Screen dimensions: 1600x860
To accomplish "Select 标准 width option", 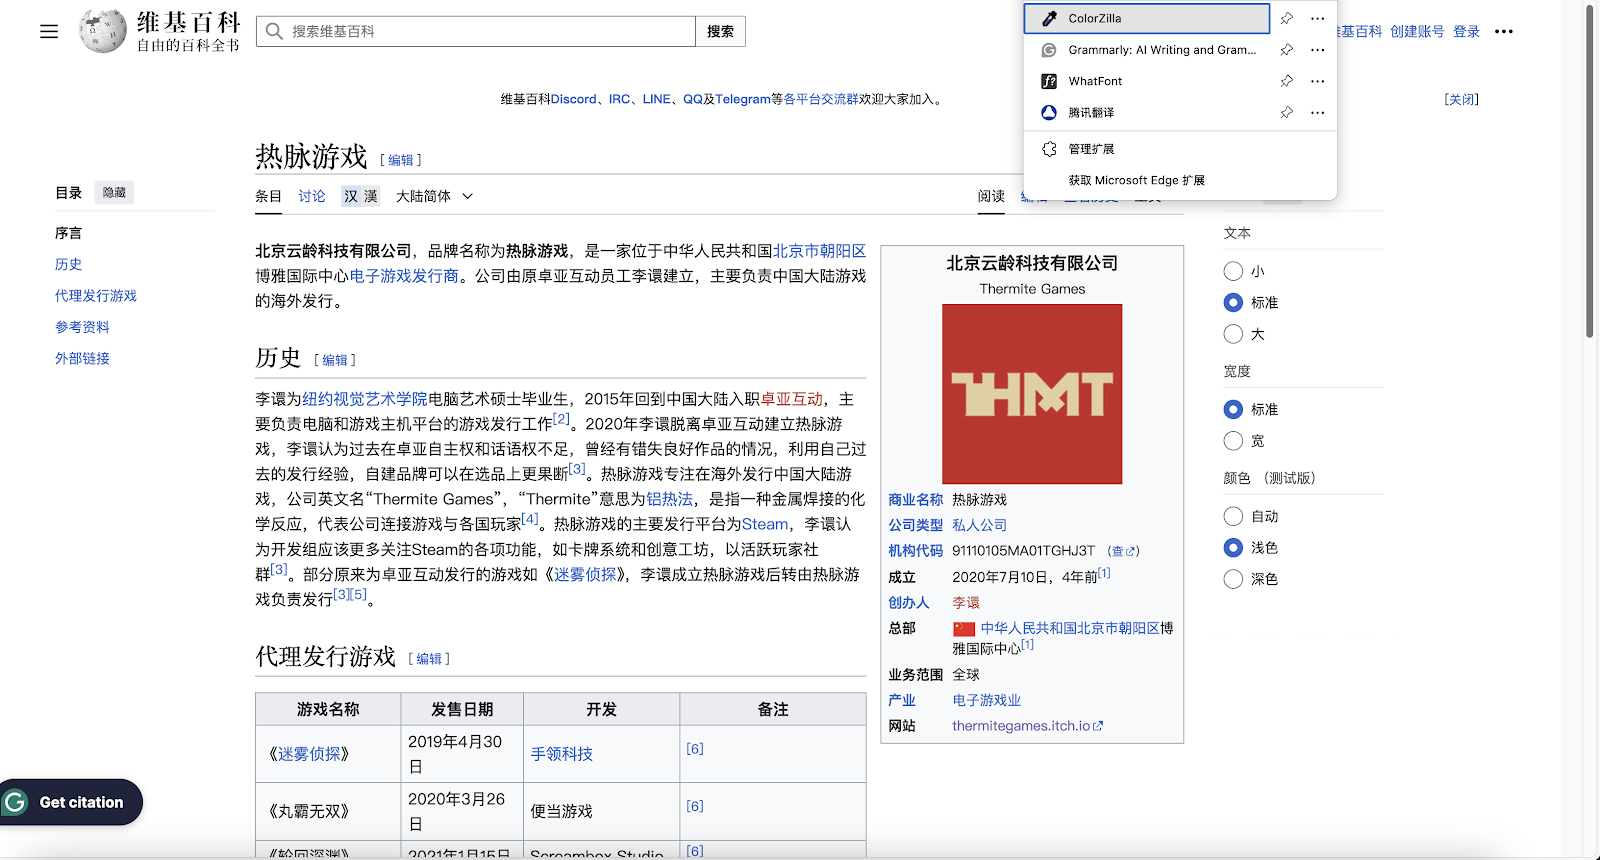I will (1233, 409).
